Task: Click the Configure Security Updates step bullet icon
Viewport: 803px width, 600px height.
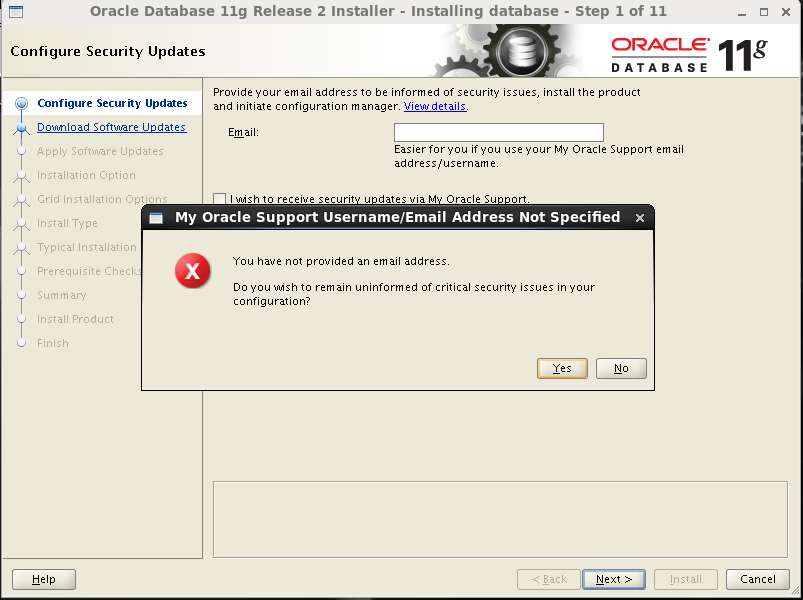Action: [21, 104]
